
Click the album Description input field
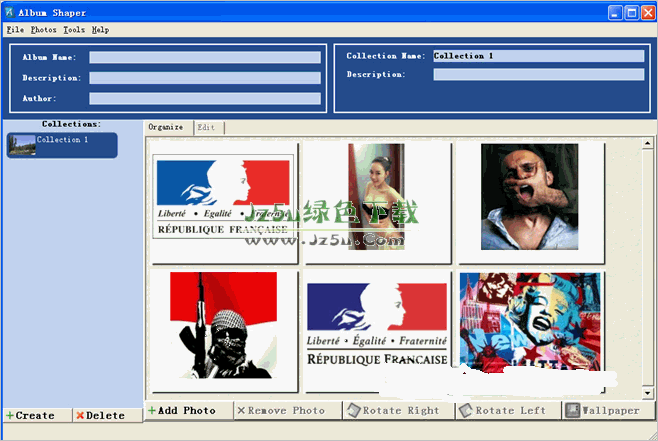[205, 78]
